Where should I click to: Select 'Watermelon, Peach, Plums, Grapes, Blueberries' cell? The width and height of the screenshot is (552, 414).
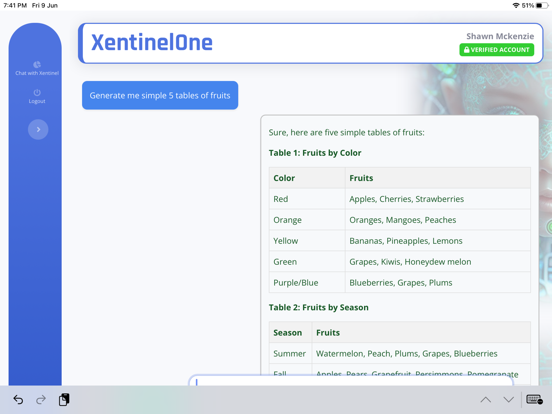421,353
